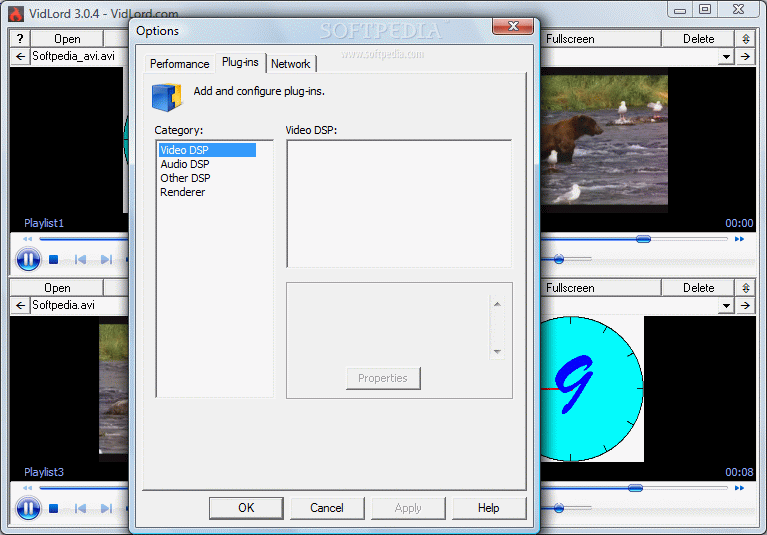
Task: Stop playback in Playlist1 player
Action: (54, 259)
